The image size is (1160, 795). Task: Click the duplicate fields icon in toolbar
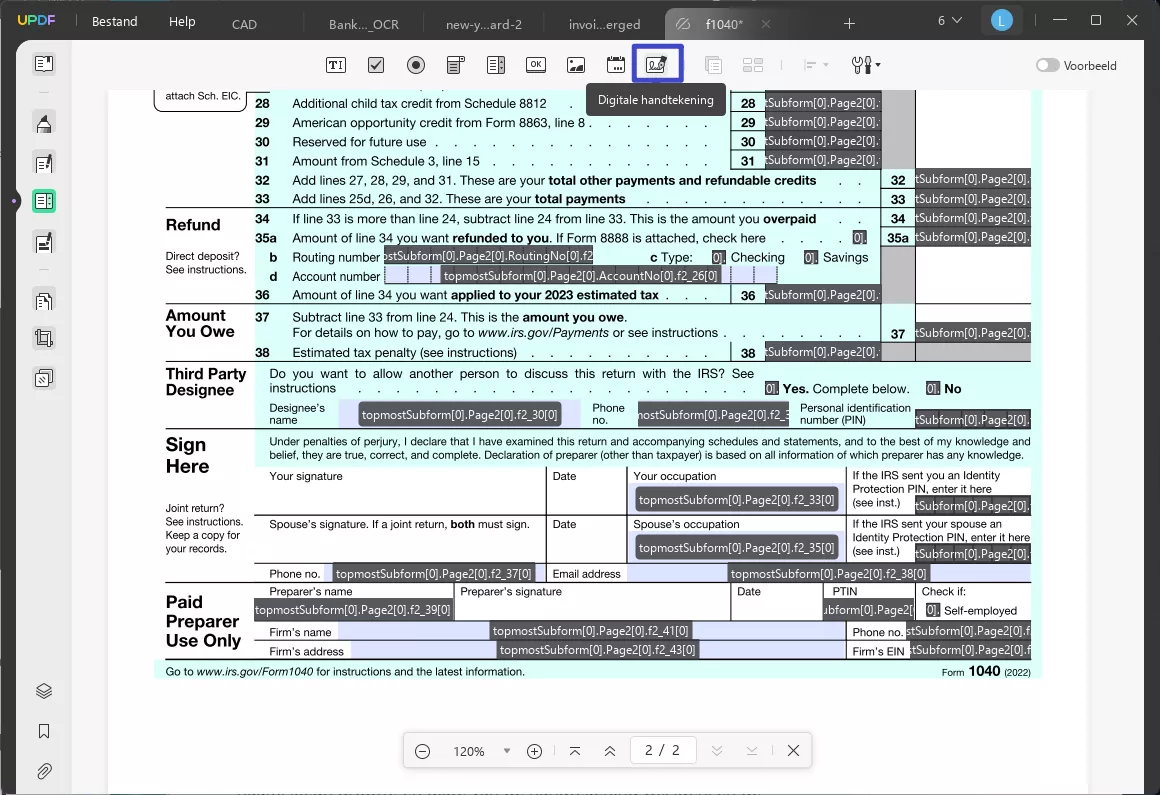click(x=713, y=65)
